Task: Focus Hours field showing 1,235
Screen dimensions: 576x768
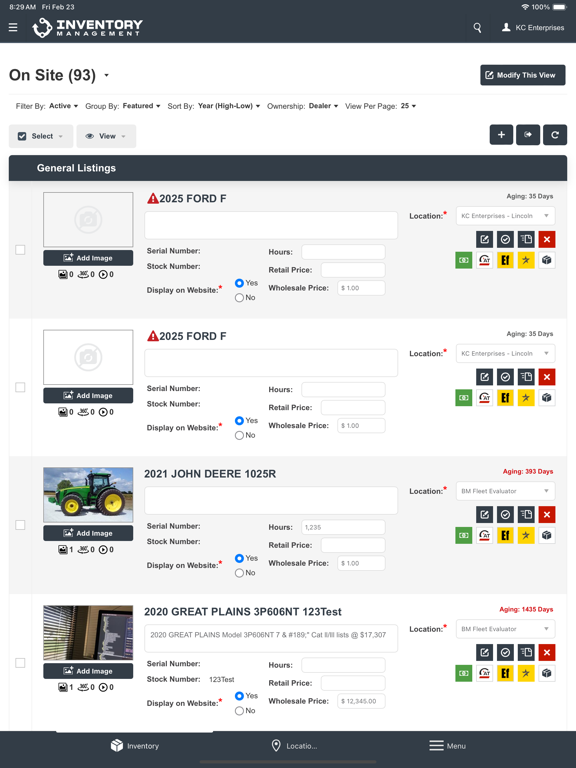Action: point(343,528)
